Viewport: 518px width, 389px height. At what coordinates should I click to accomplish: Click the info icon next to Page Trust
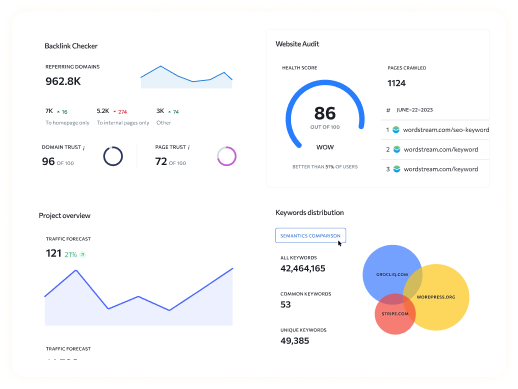point(189,148)
